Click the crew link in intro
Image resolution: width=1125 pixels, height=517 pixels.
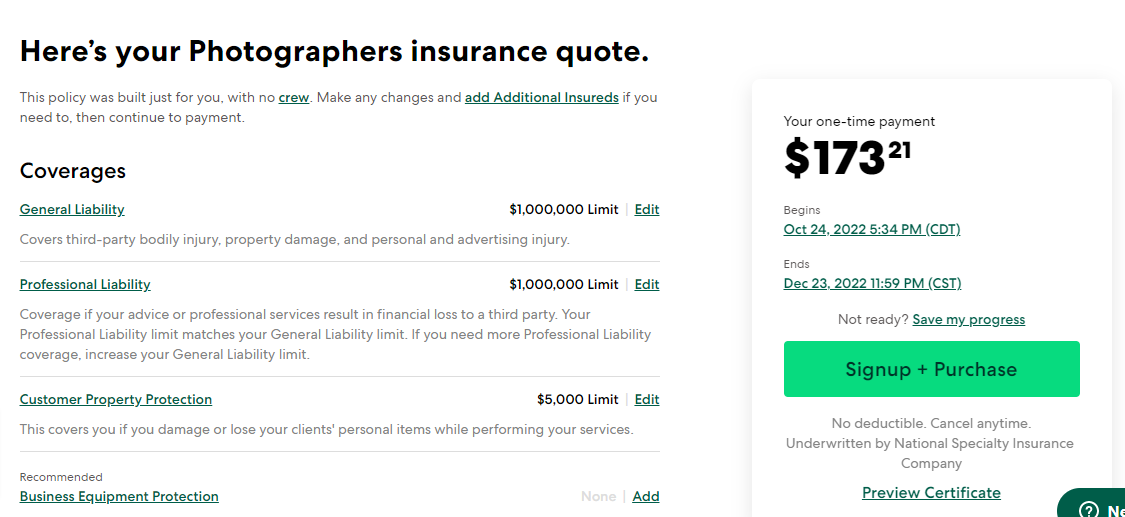point(293,98)
